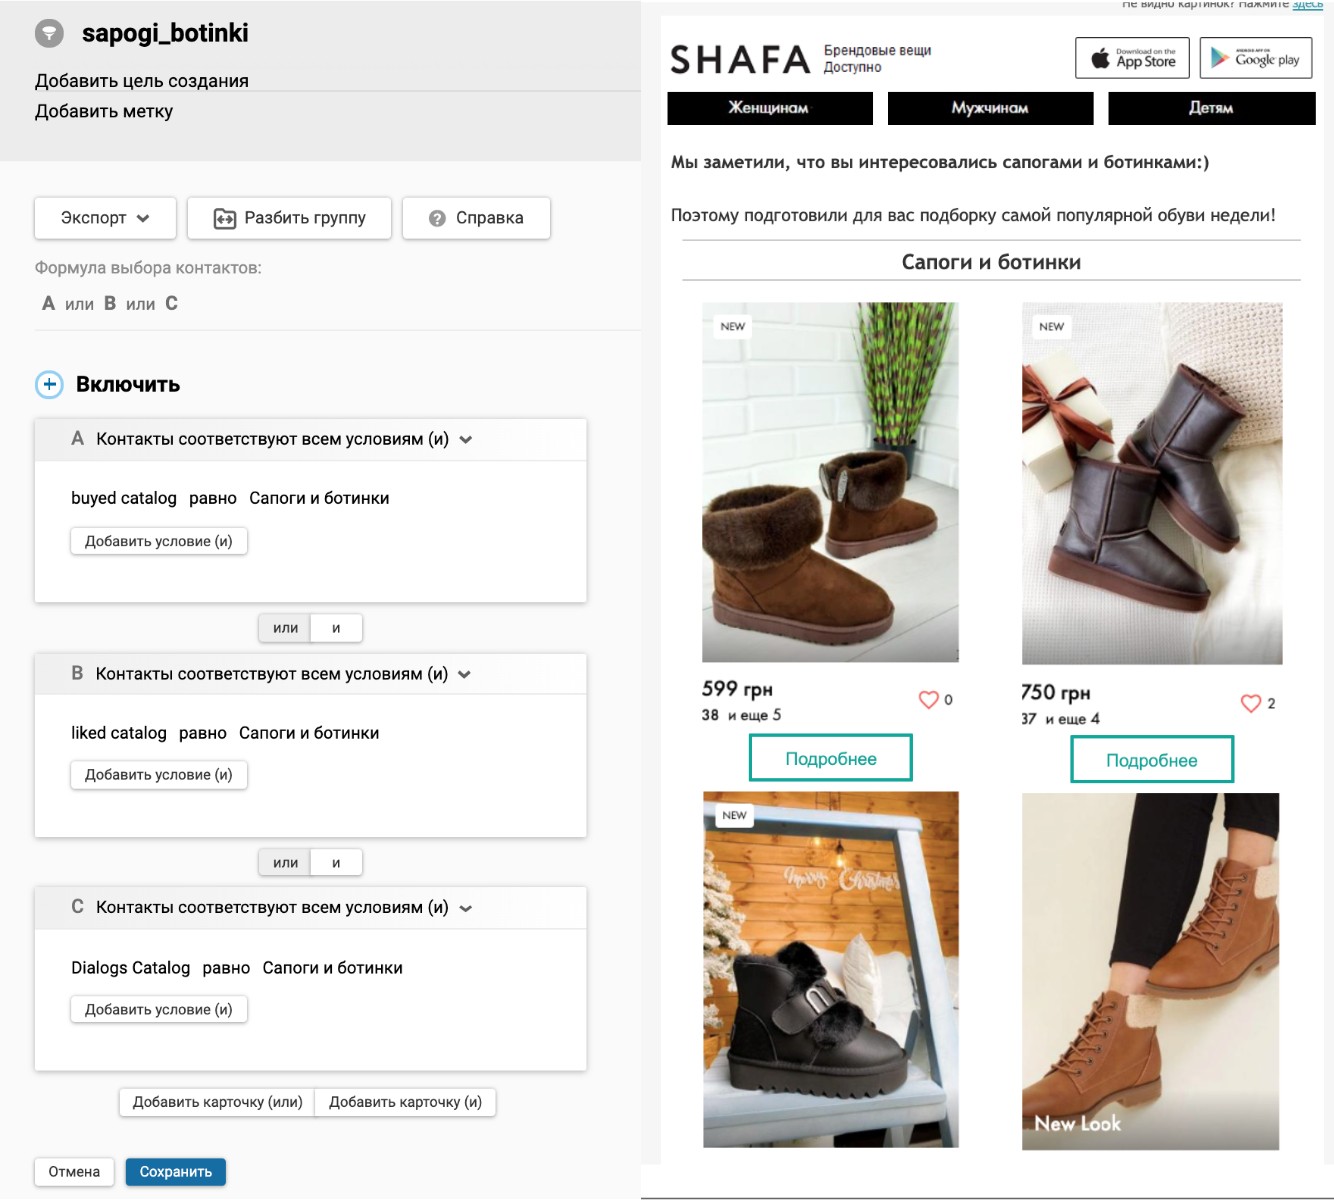Click the 'Сапоги и ботинки' value in card B

pos(309,733)
